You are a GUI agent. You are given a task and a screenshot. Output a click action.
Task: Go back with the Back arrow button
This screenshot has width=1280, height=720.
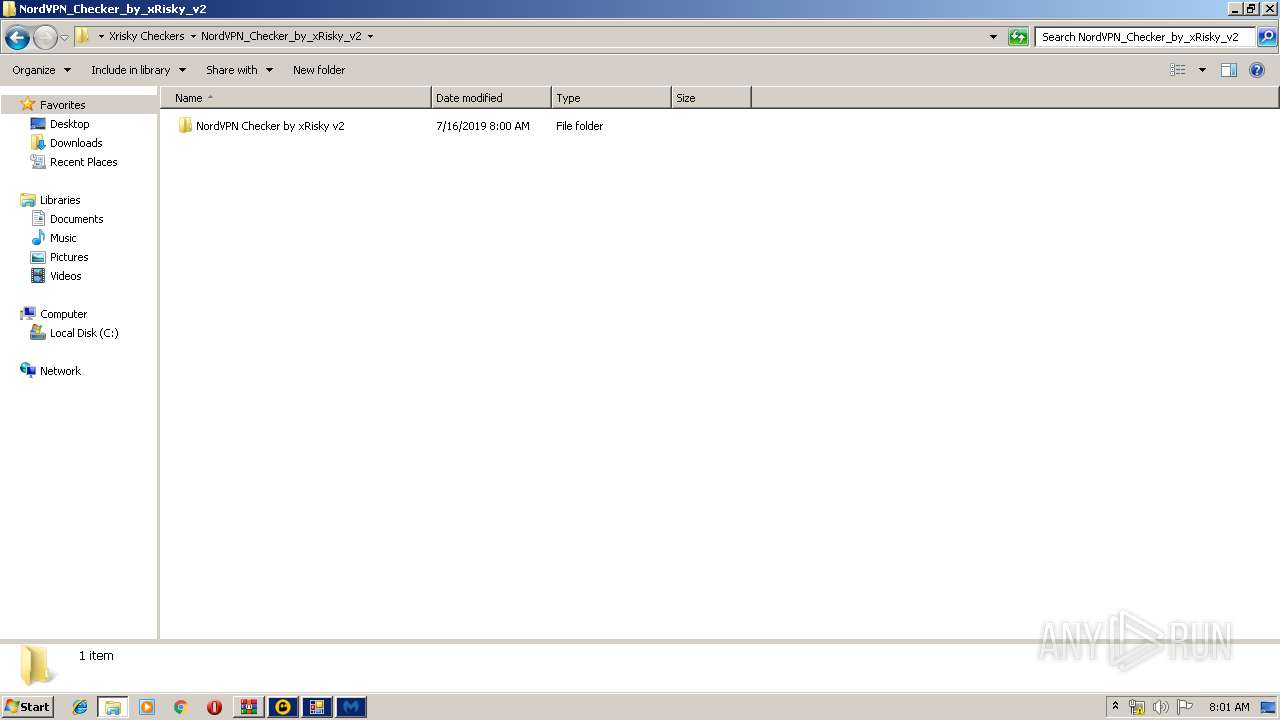tap(17, 38)
